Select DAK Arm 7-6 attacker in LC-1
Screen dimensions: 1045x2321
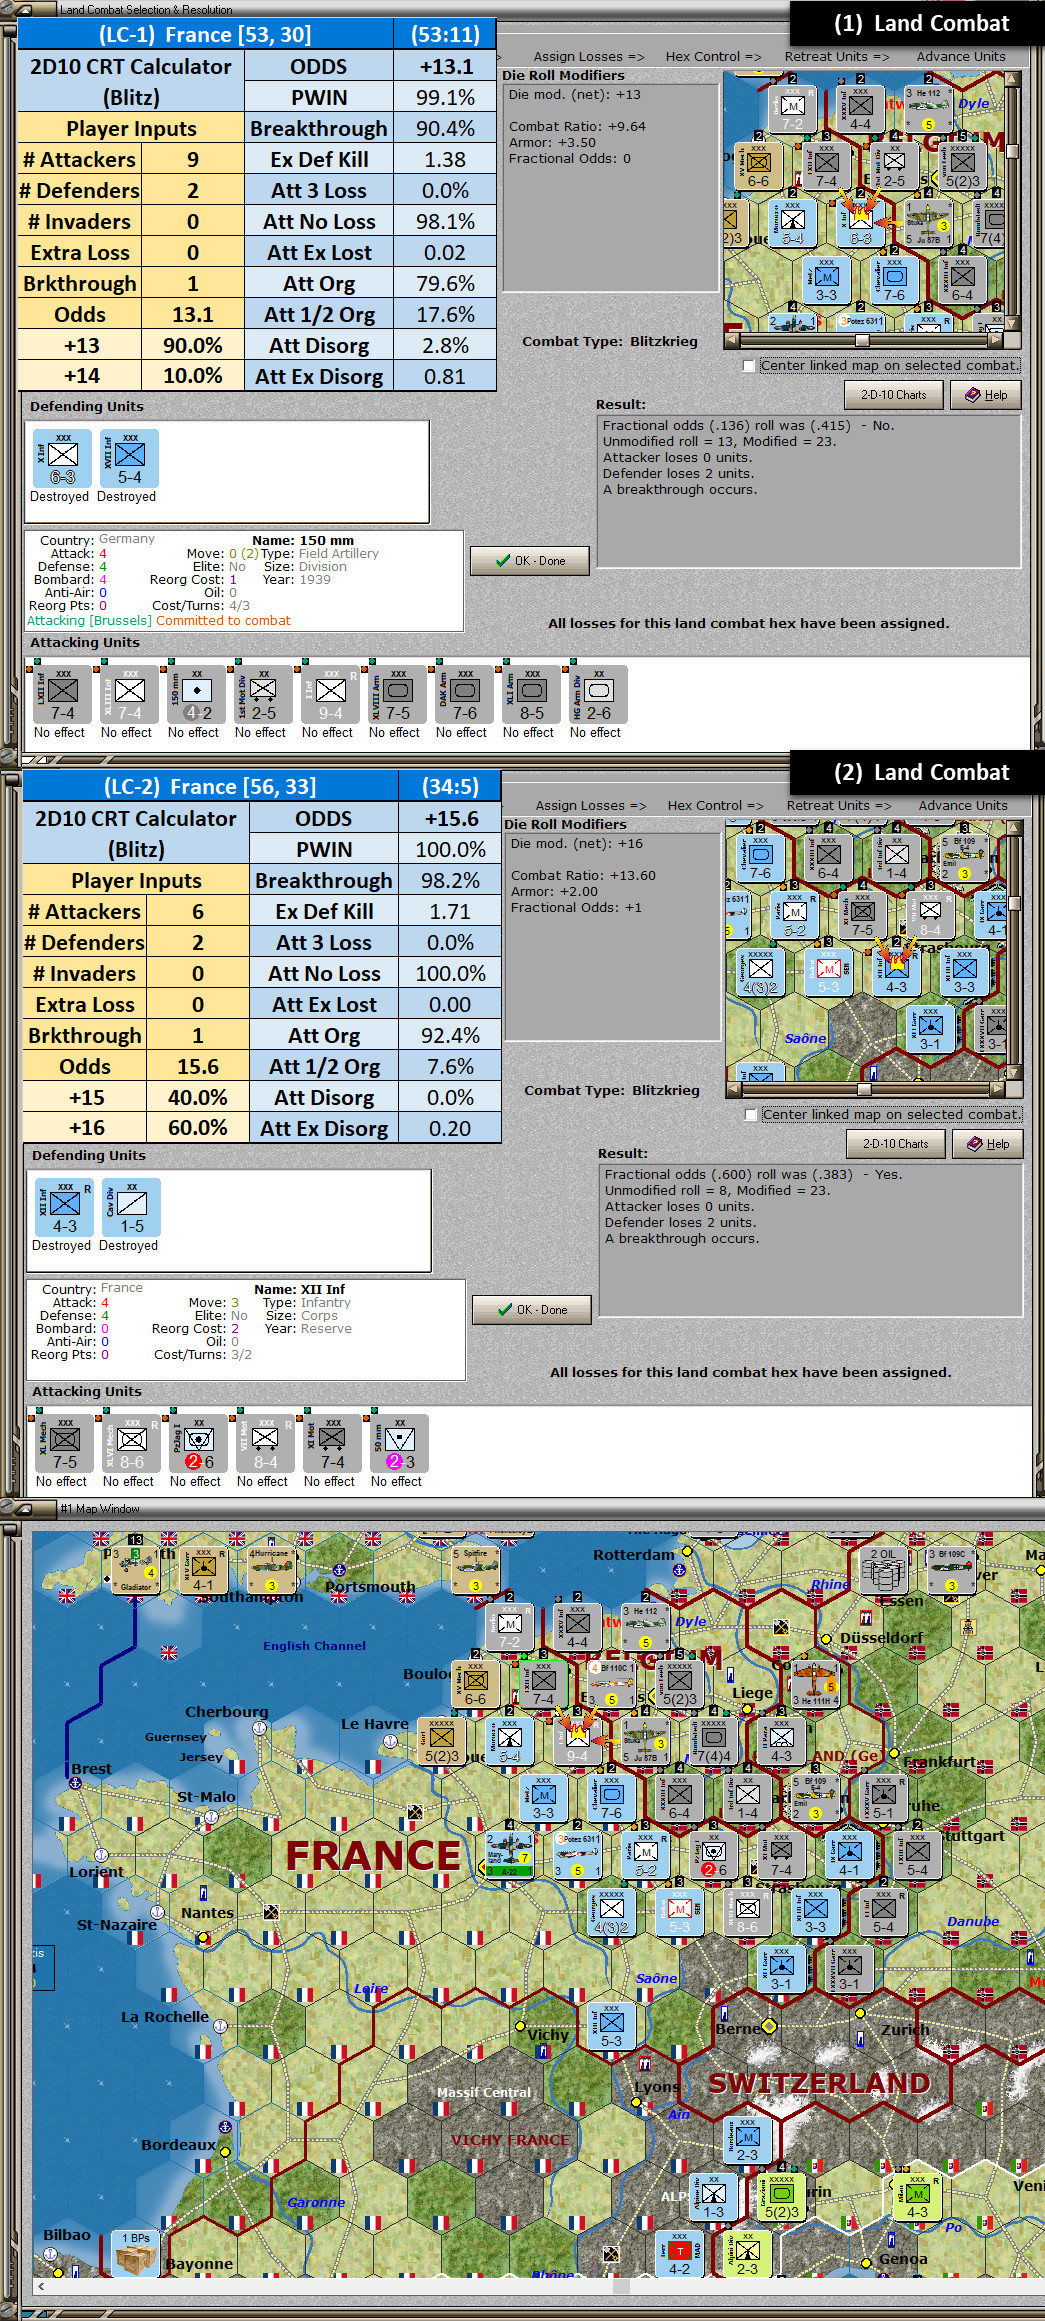[464, 693]
